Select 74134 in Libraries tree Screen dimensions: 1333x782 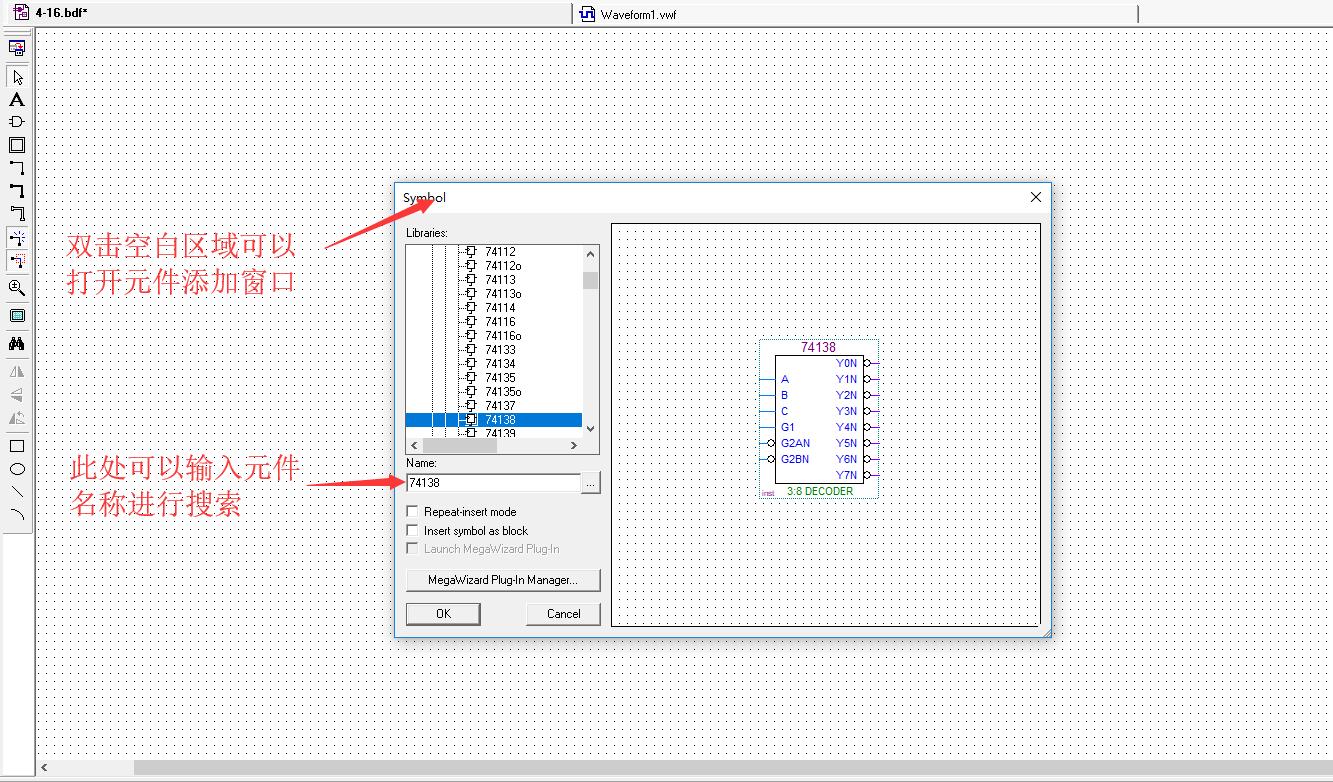[500, 364]
